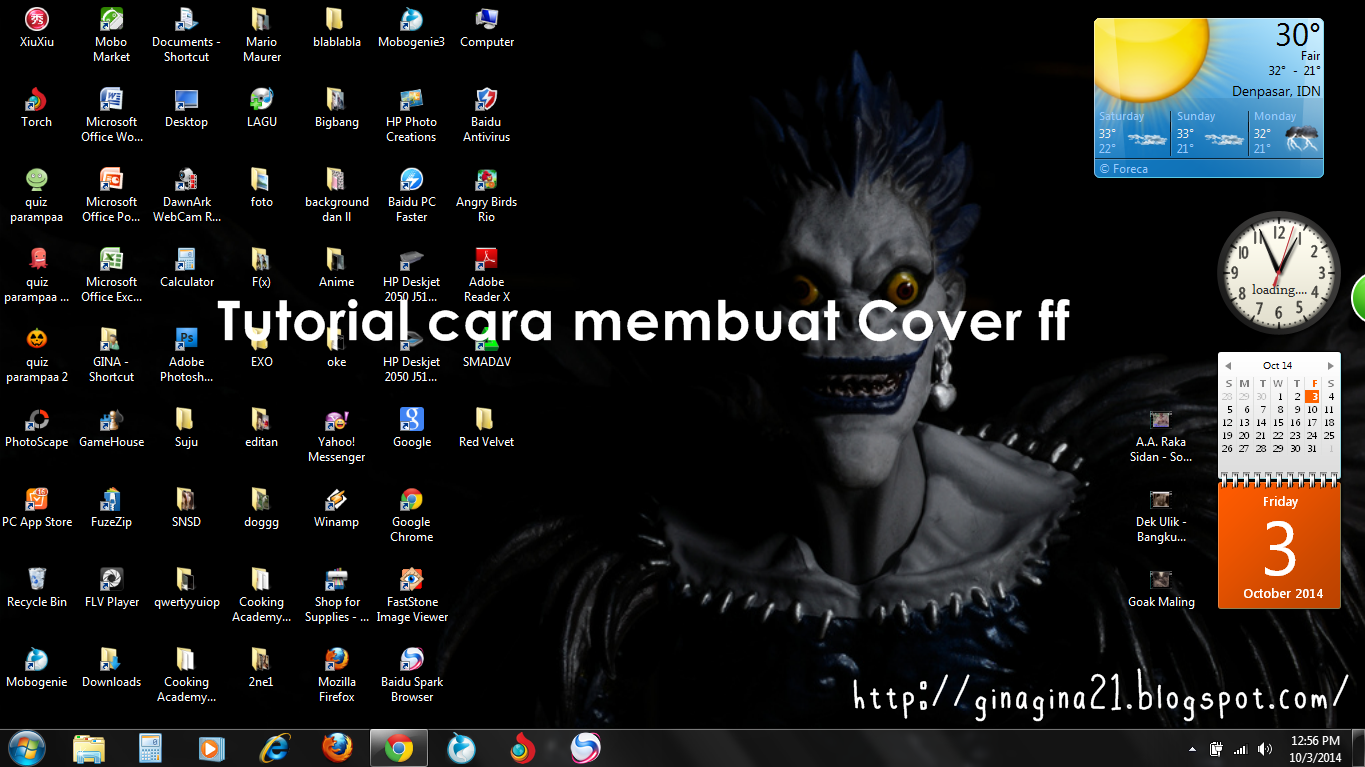Select the Calculator desktop shortcut
The width and height of the screenshot is (1365, 767).
click(186, 267)
